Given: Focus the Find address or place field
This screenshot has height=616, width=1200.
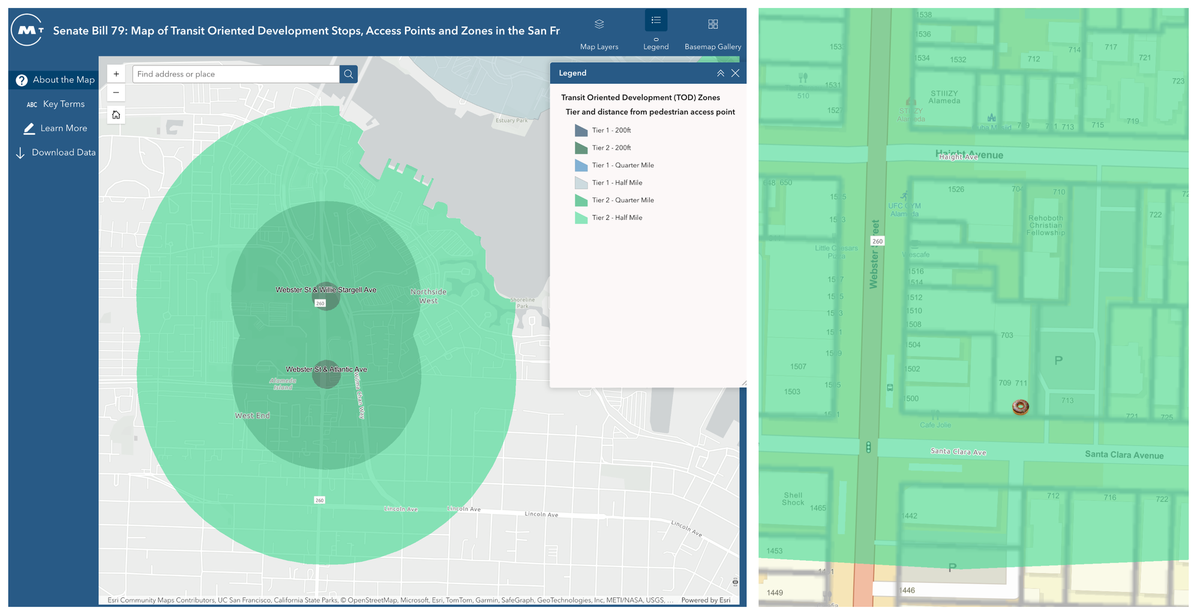Looking at the screenshot, I should coord(236,74).
